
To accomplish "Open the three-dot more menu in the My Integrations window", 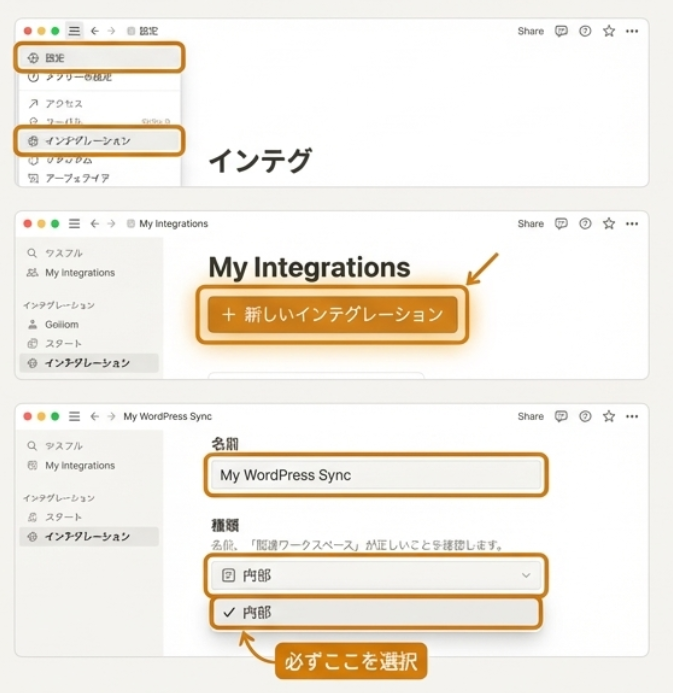I will point(632,224).
